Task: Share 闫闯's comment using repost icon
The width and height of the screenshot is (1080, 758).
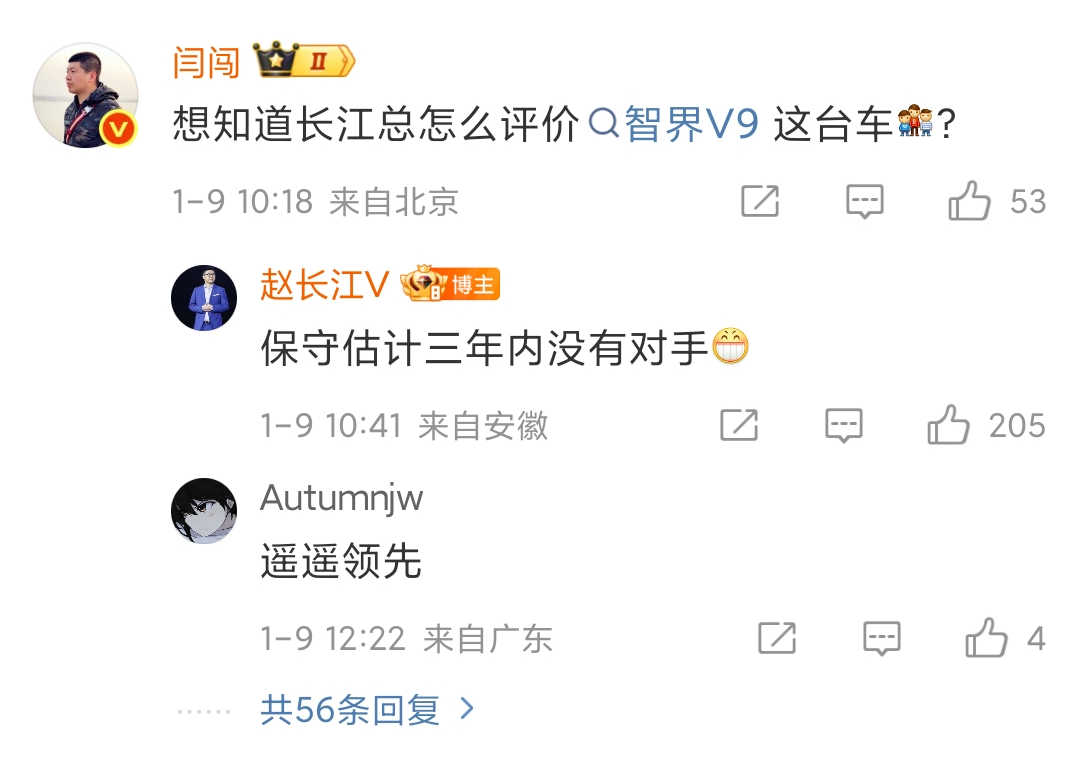Action: point(760,201)
